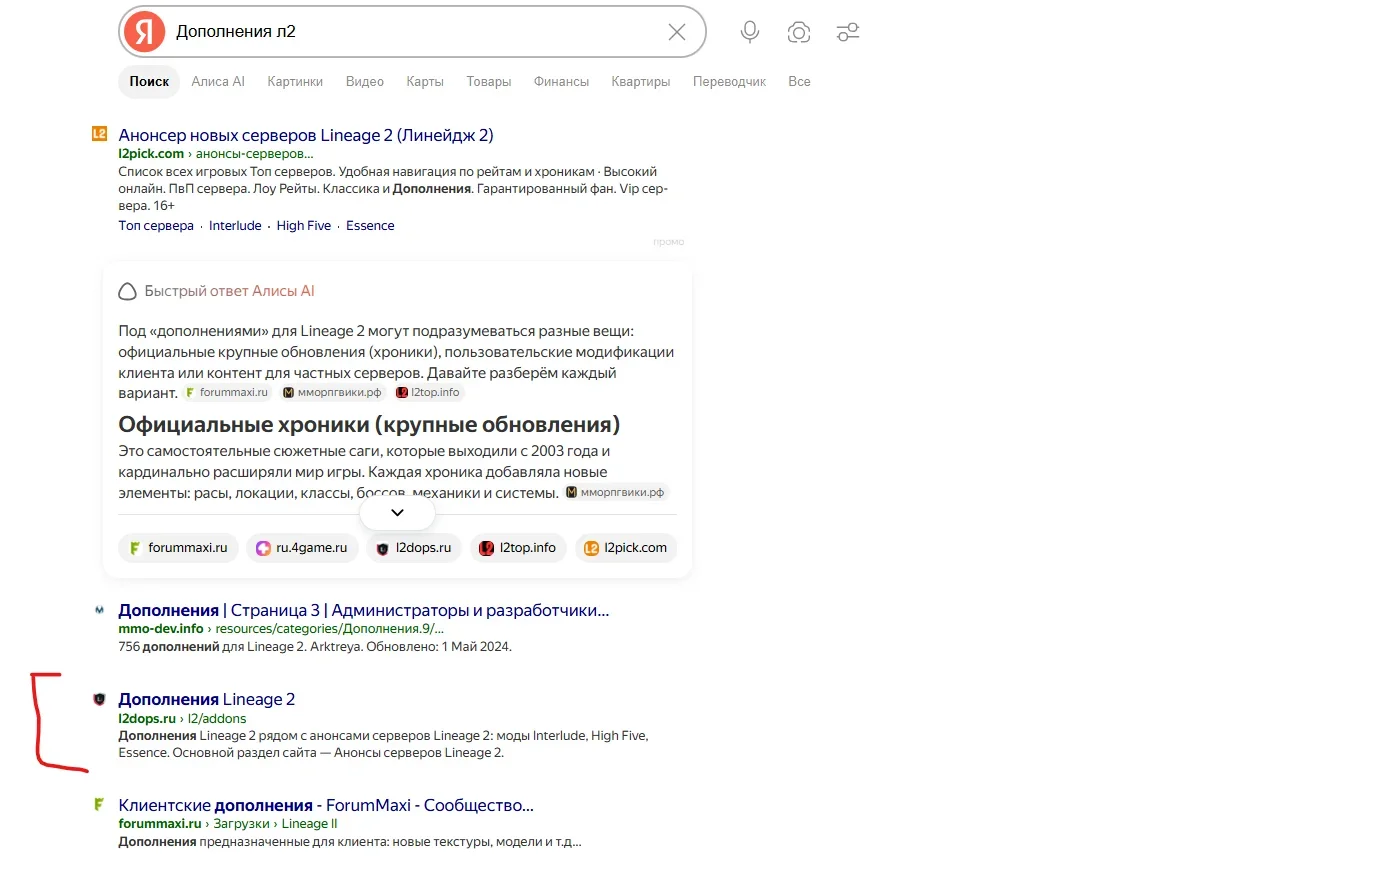Open the Essence sitelink
This screenshot has height=877, width=1377.
370,226
